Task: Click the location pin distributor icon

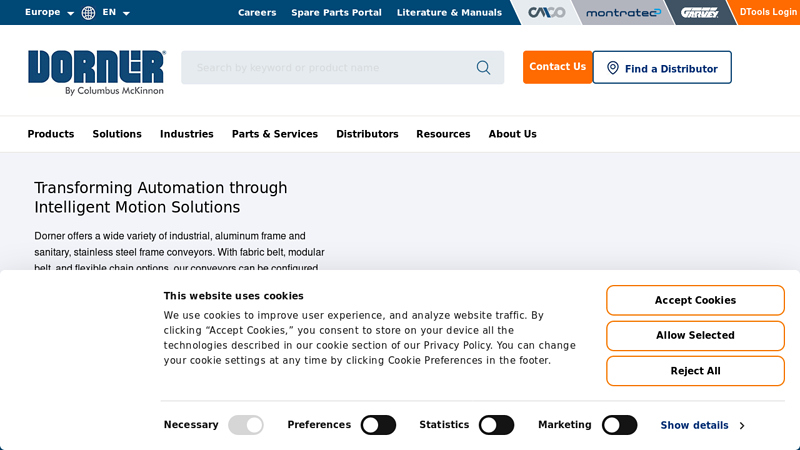Action: (612, 68)
